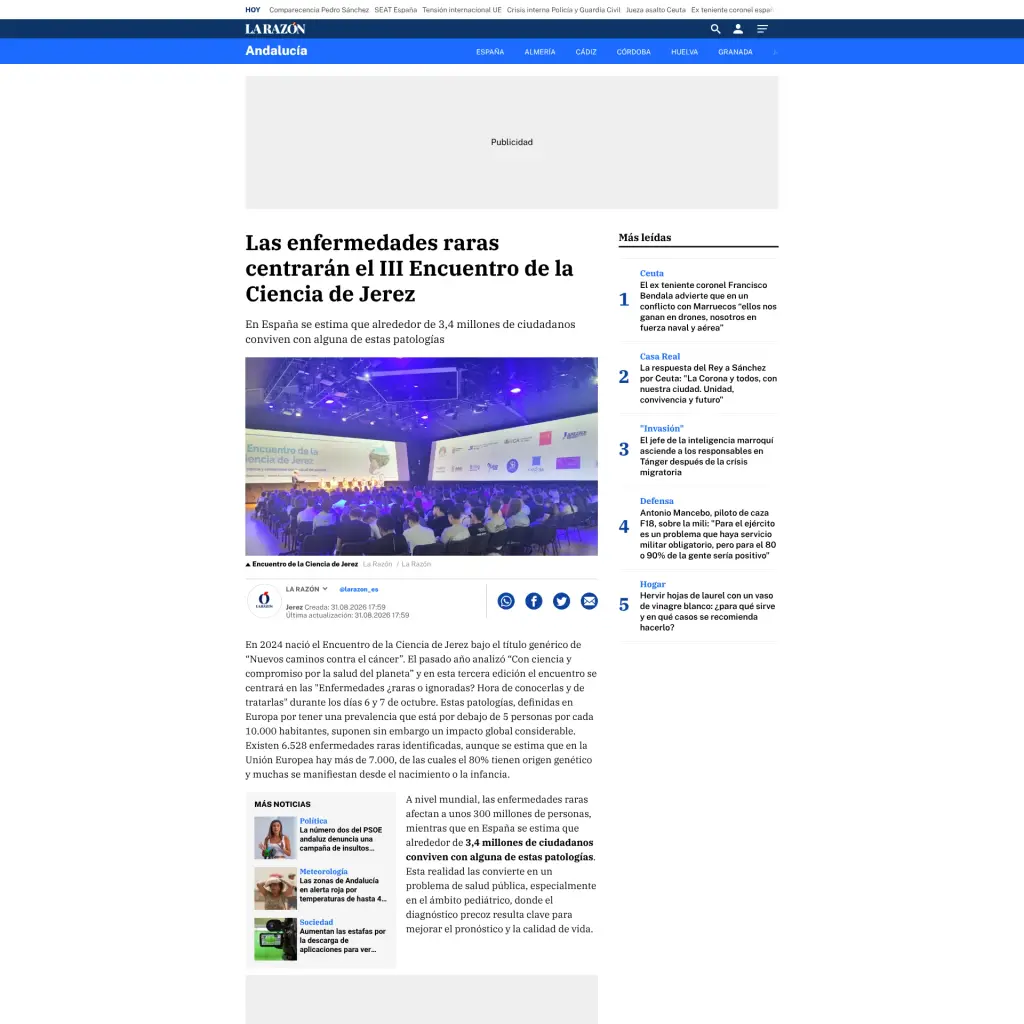This screenshot has height=1024, width=1024.
Task: Open article about Antonio Mancebo piloto F18
Action: click(x=708, y=534)
